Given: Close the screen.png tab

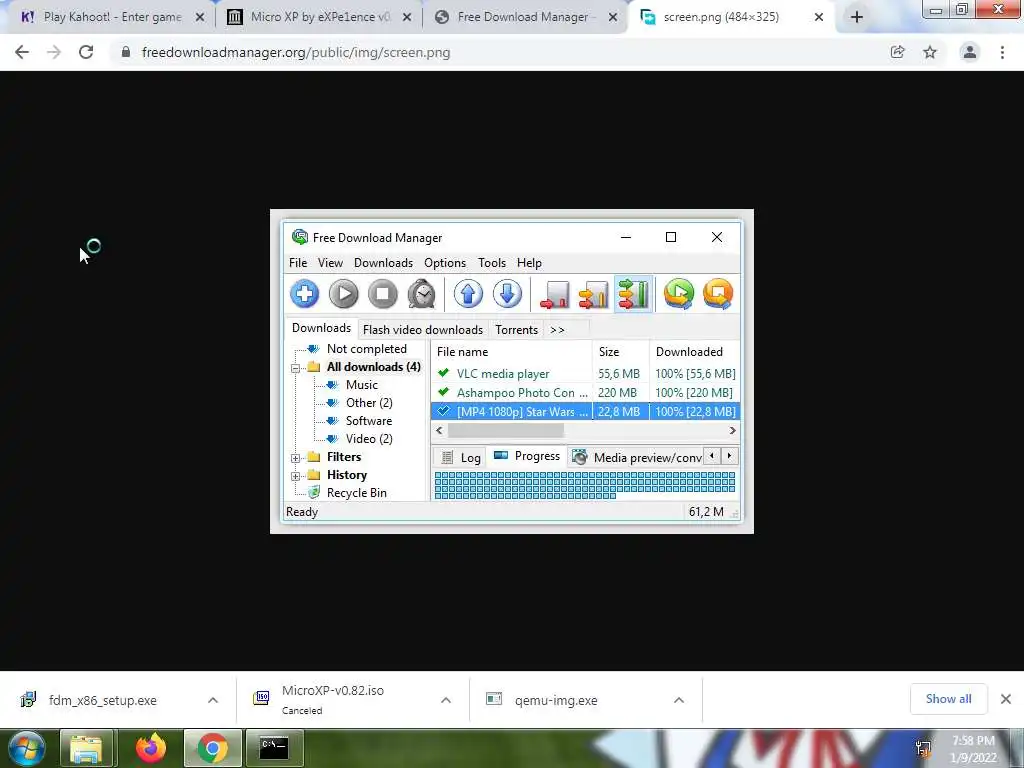Looking at the screenshot, I should (x=819, y=18).
